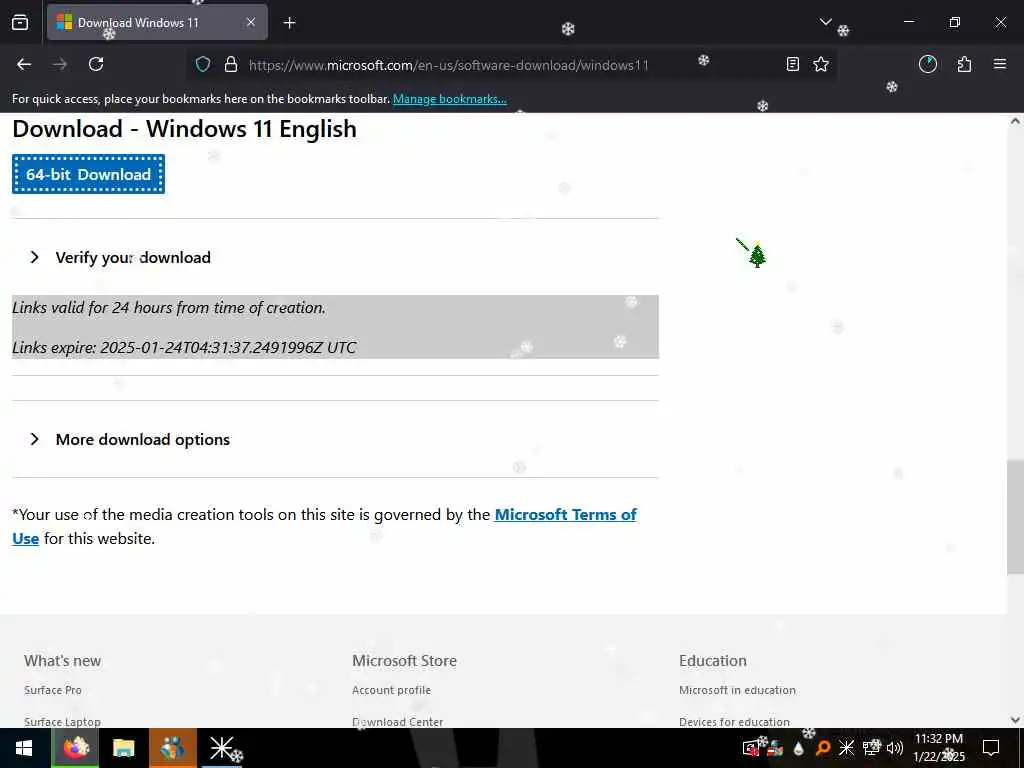Image resolution: width=1024 pixels, height=768 pixels.
Task: Click the Manage bookmarks link
Action: pos(449,99)
